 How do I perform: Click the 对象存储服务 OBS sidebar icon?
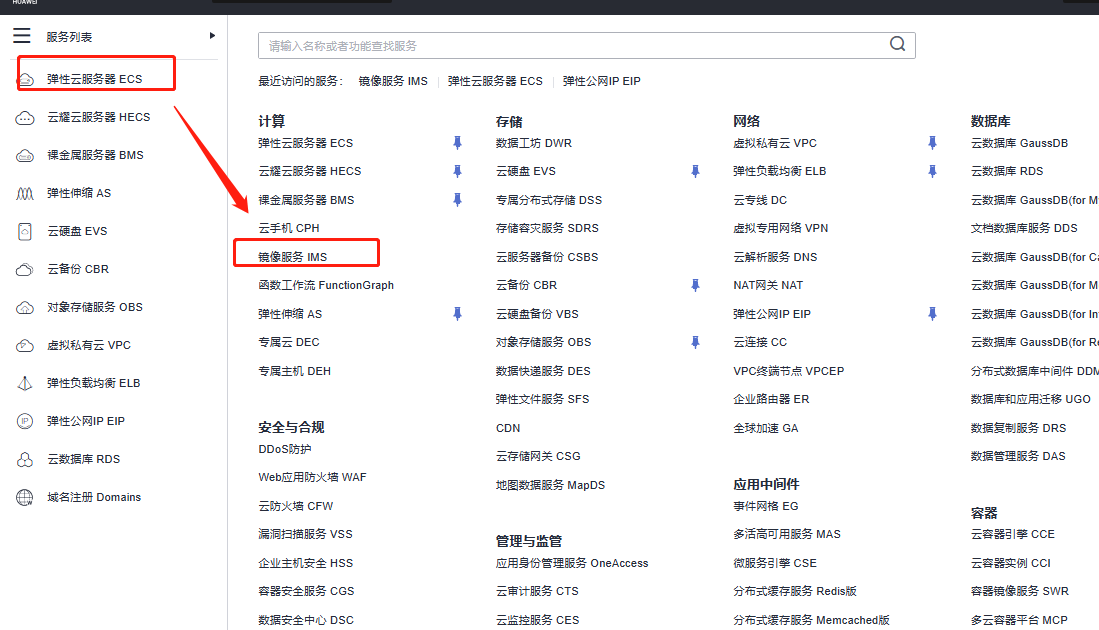coord(25,308)
